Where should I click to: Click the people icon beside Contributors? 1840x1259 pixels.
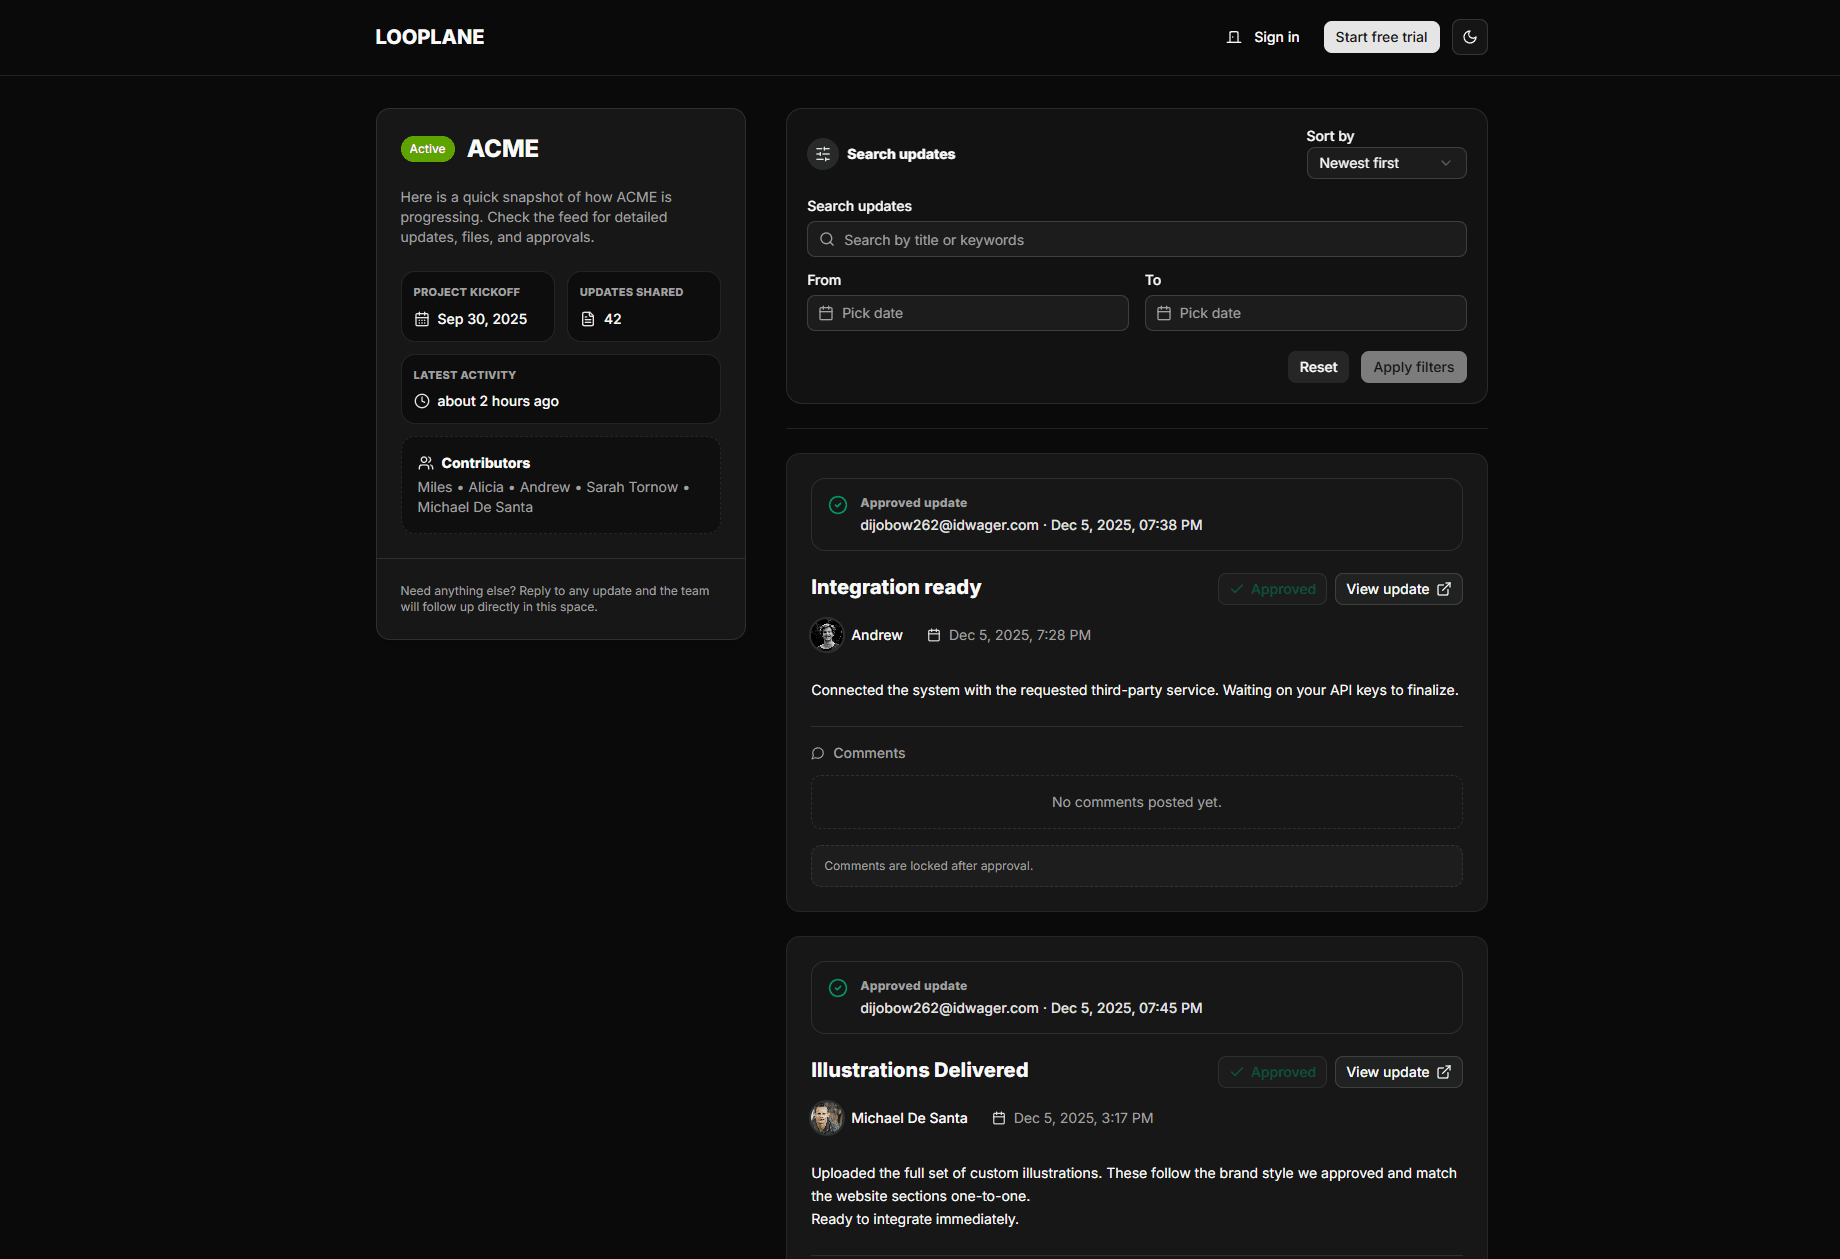coord(425,462)
